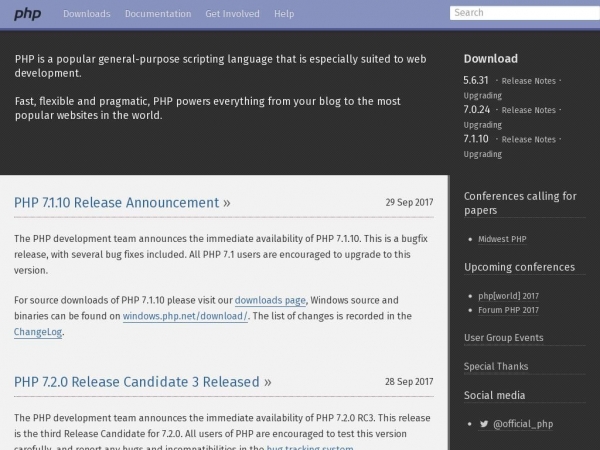Open Upgrading guide under 5.6.31
The width and height of the screenshot is (600, 450).
pos(483,96)
